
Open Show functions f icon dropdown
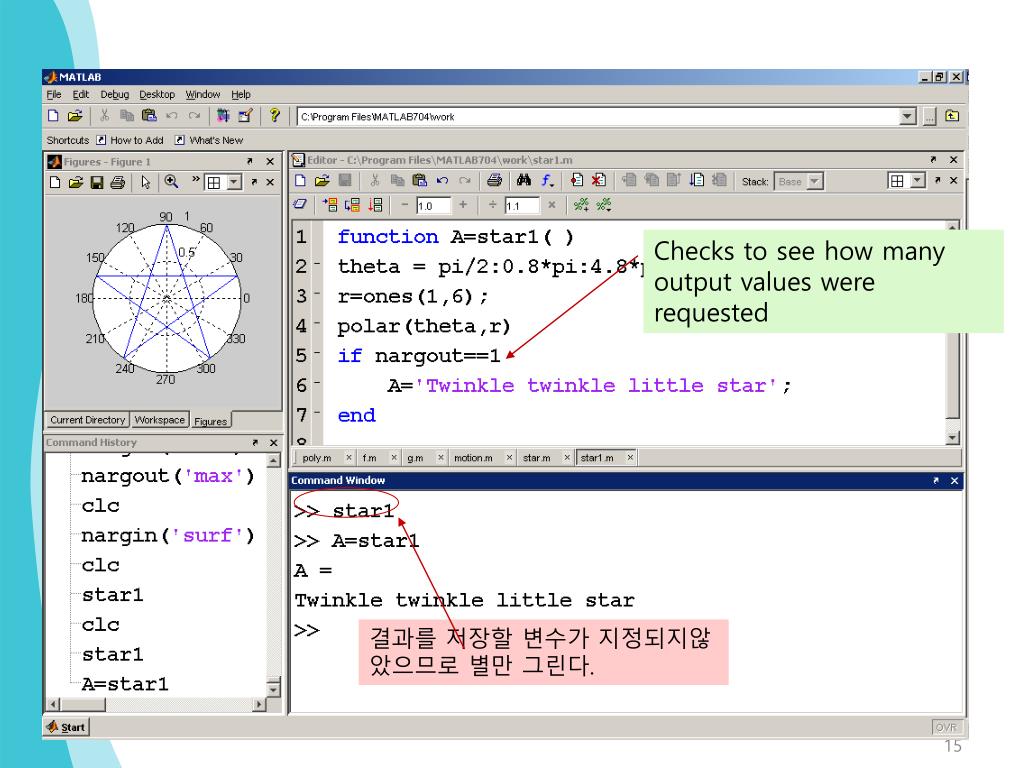click(548, 181)
